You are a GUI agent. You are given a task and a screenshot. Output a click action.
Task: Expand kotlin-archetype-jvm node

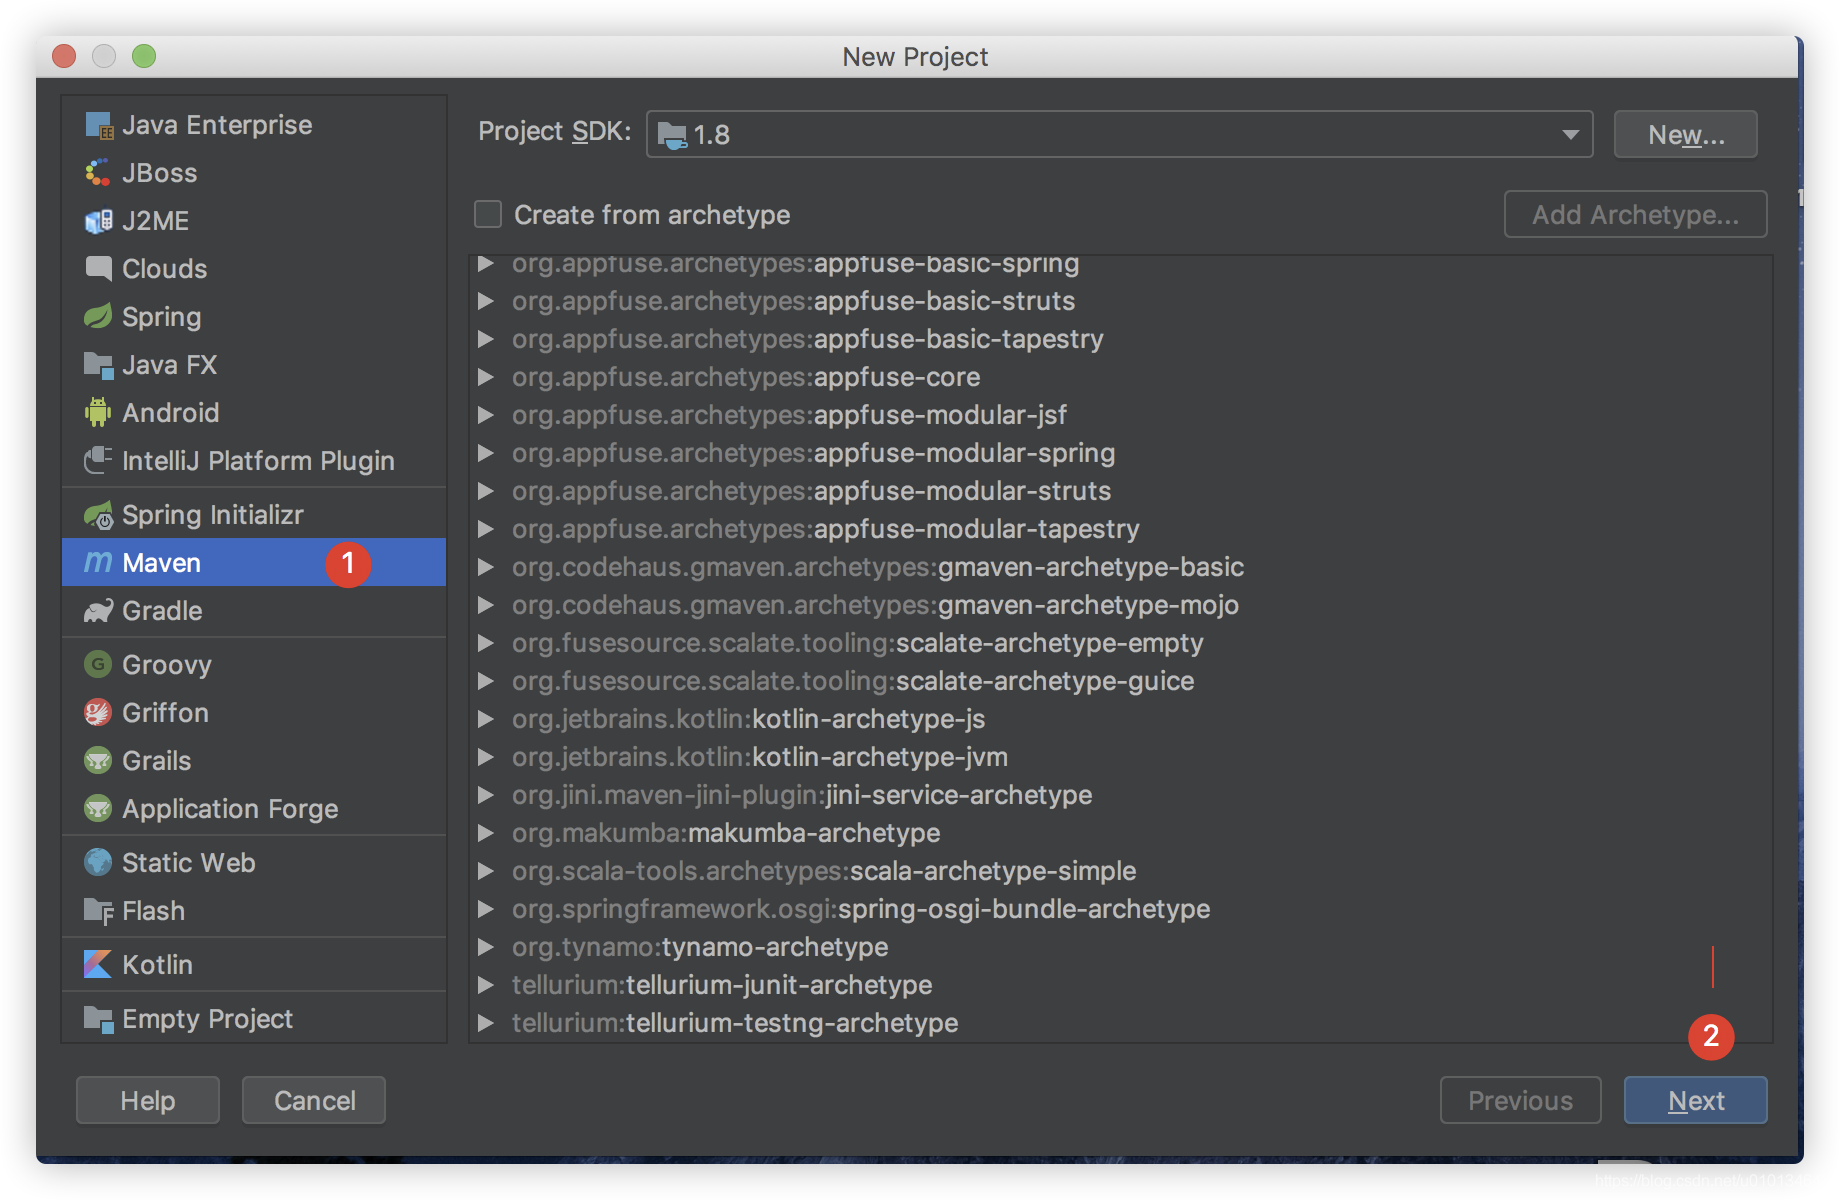click(x=486, y=757)
